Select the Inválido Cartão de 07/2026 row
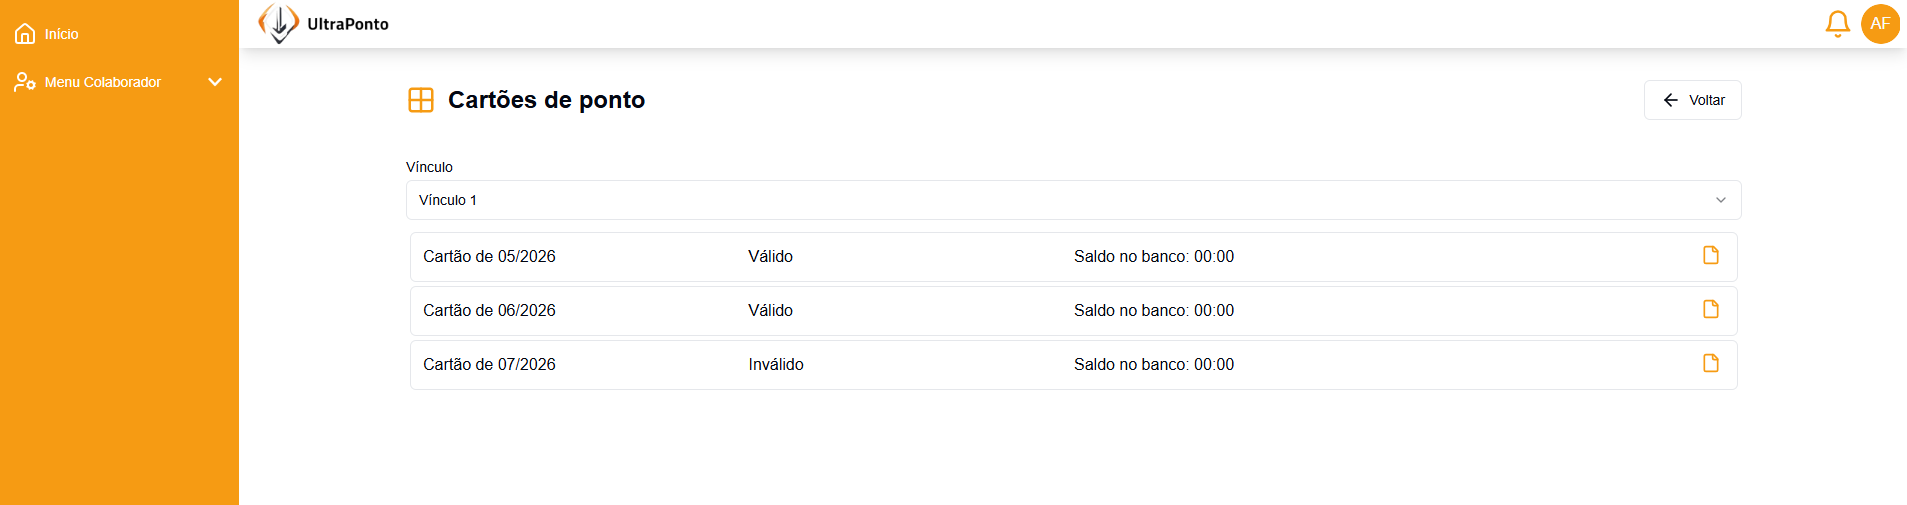This screenshot has width=1907, height=505. click(x=1073, y=365)
